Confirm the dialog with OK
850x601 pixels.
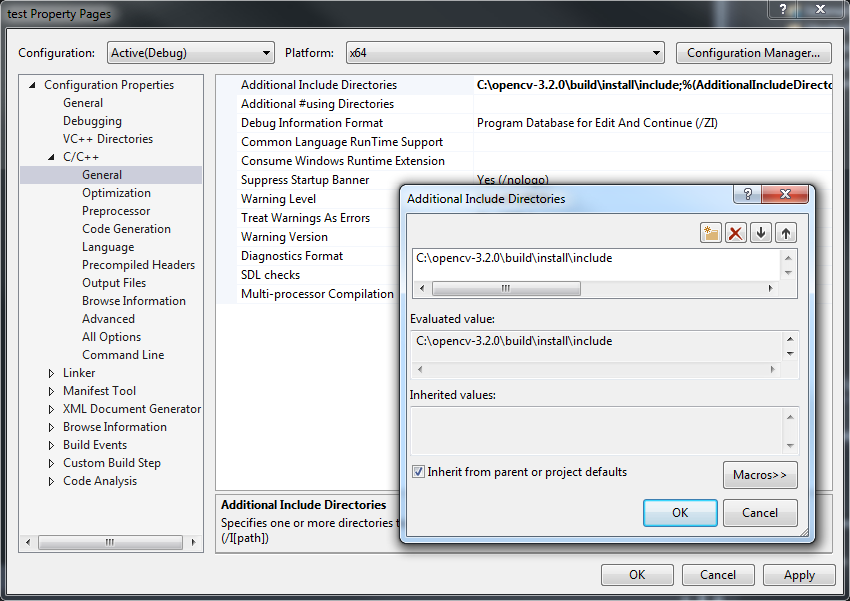click(680, 512)
